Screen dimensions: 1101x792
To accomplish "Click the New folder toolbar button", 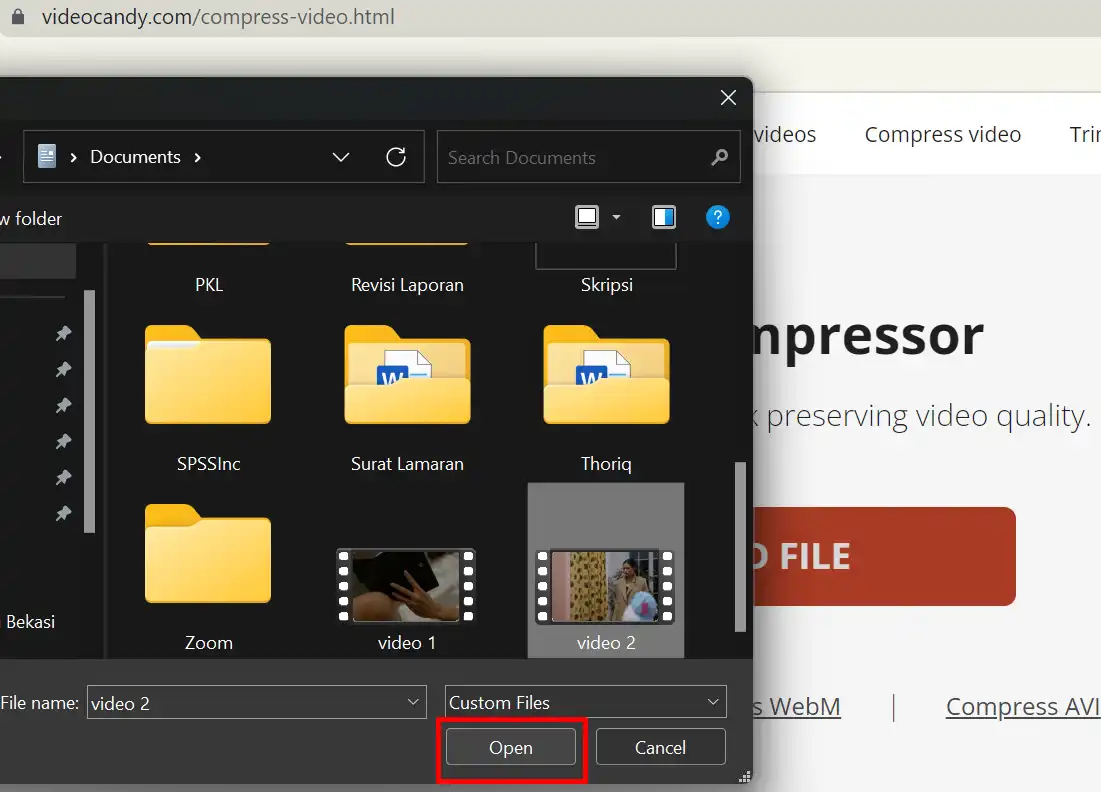I will pyautogui.click(x=31, y=219).
